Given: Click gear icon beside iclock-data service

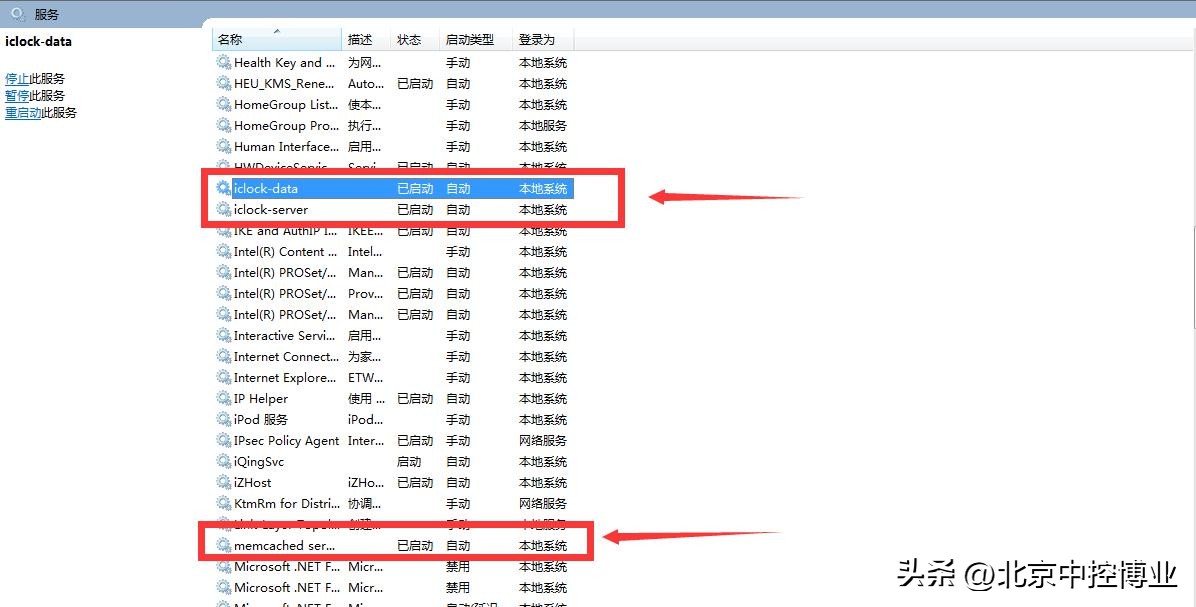Looking at the screenshot, I should [223, 188].
